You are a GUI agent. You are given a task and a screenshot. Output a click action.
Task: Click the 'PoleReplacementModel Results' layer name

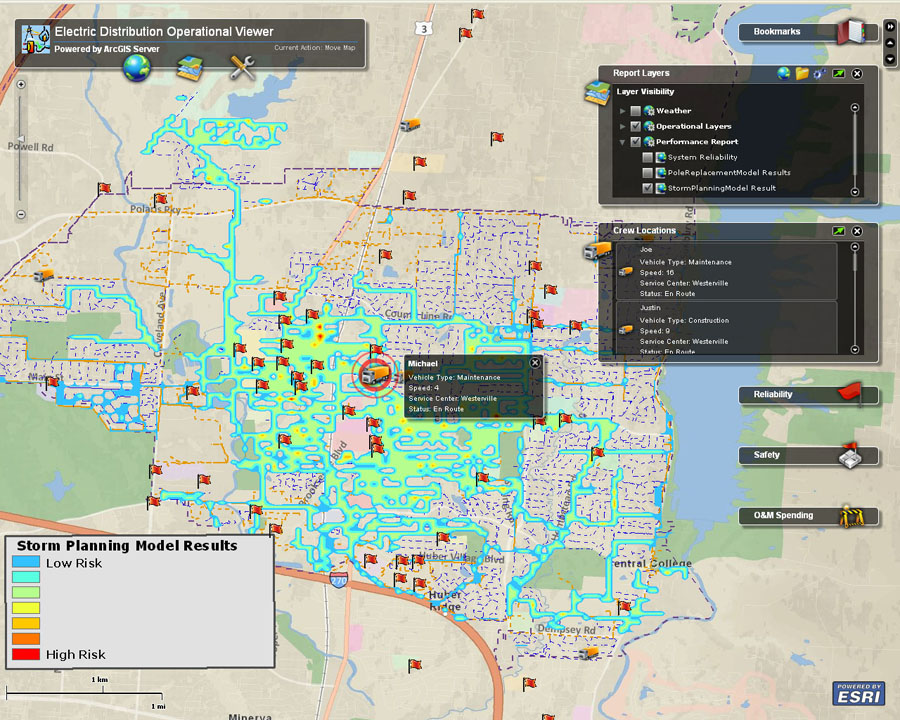pos(729,173)
